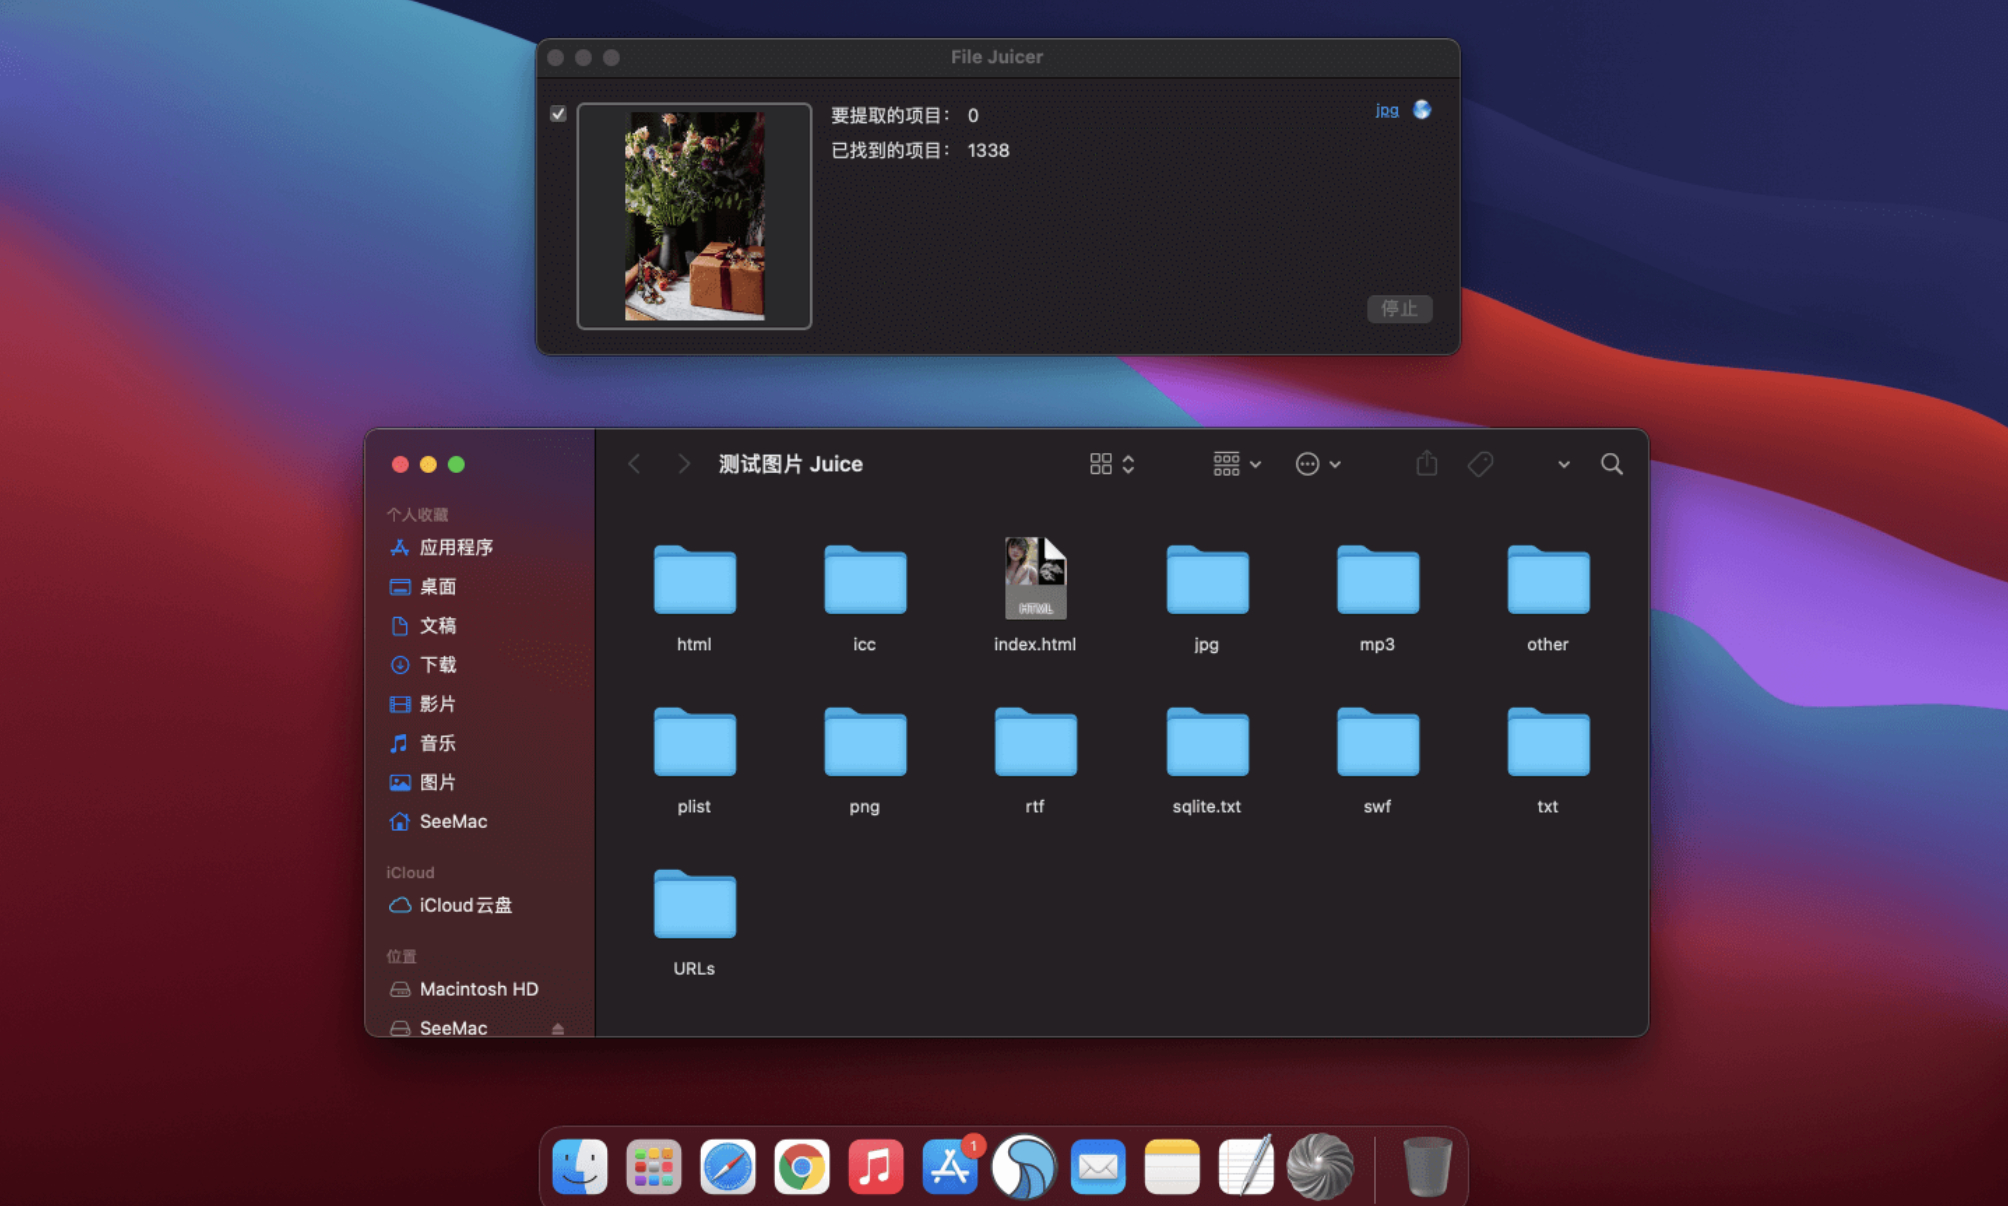Viewport: 2008px width, 1206px height.
Task: Open the ellipsis action menu dropdown
Action: click(1317, 464)
